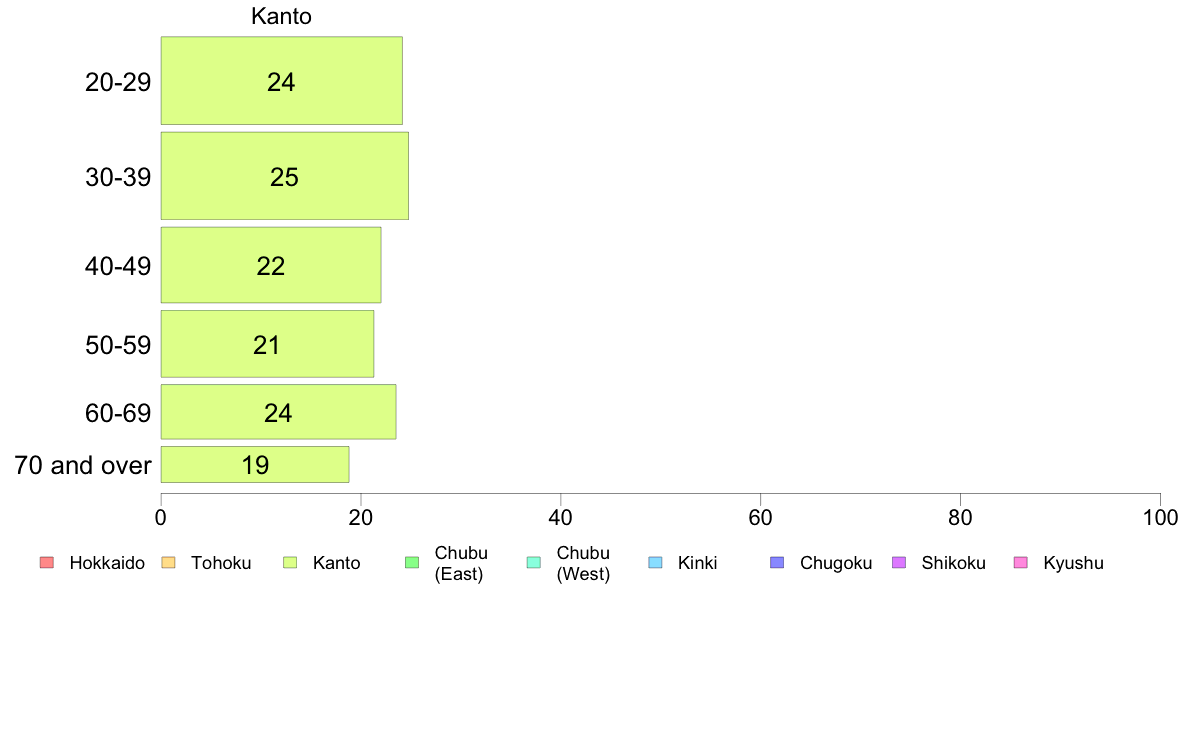Select the 30-39 bar showing 25

click(x=285, y=176)
